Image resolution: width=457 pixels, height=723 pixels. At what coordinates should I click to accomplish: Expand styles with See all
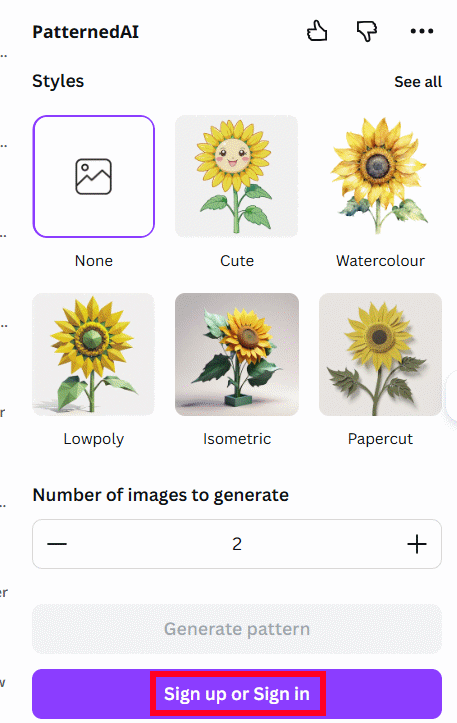point(418,82)
